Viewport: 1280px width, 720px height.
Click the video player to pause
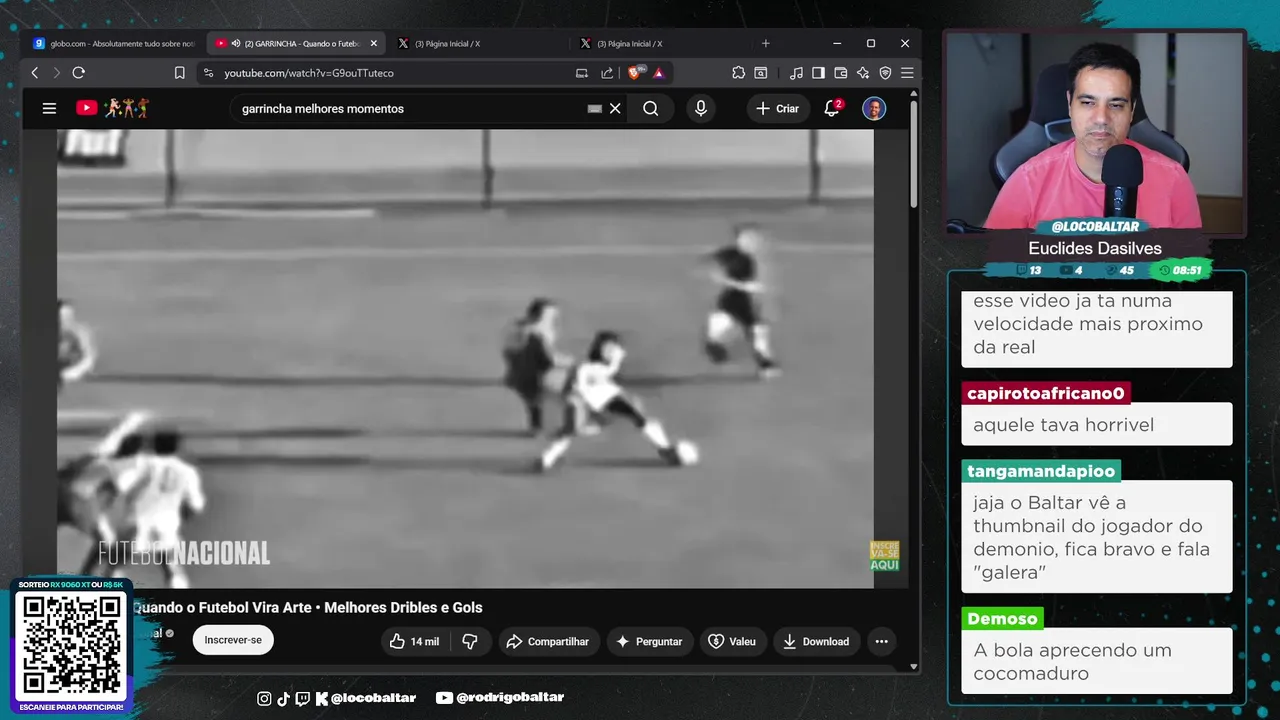pos(465,358)
